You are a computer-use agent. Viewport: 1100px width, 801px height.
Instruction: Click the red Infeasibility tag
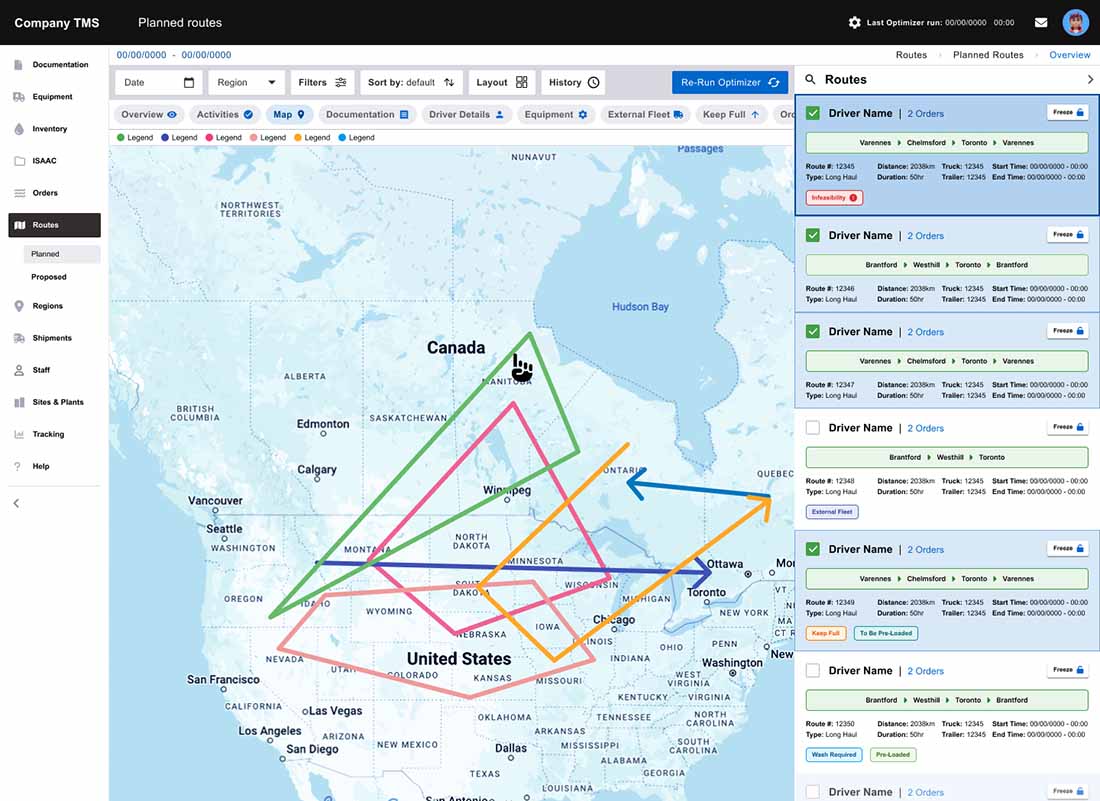(834, 198)
